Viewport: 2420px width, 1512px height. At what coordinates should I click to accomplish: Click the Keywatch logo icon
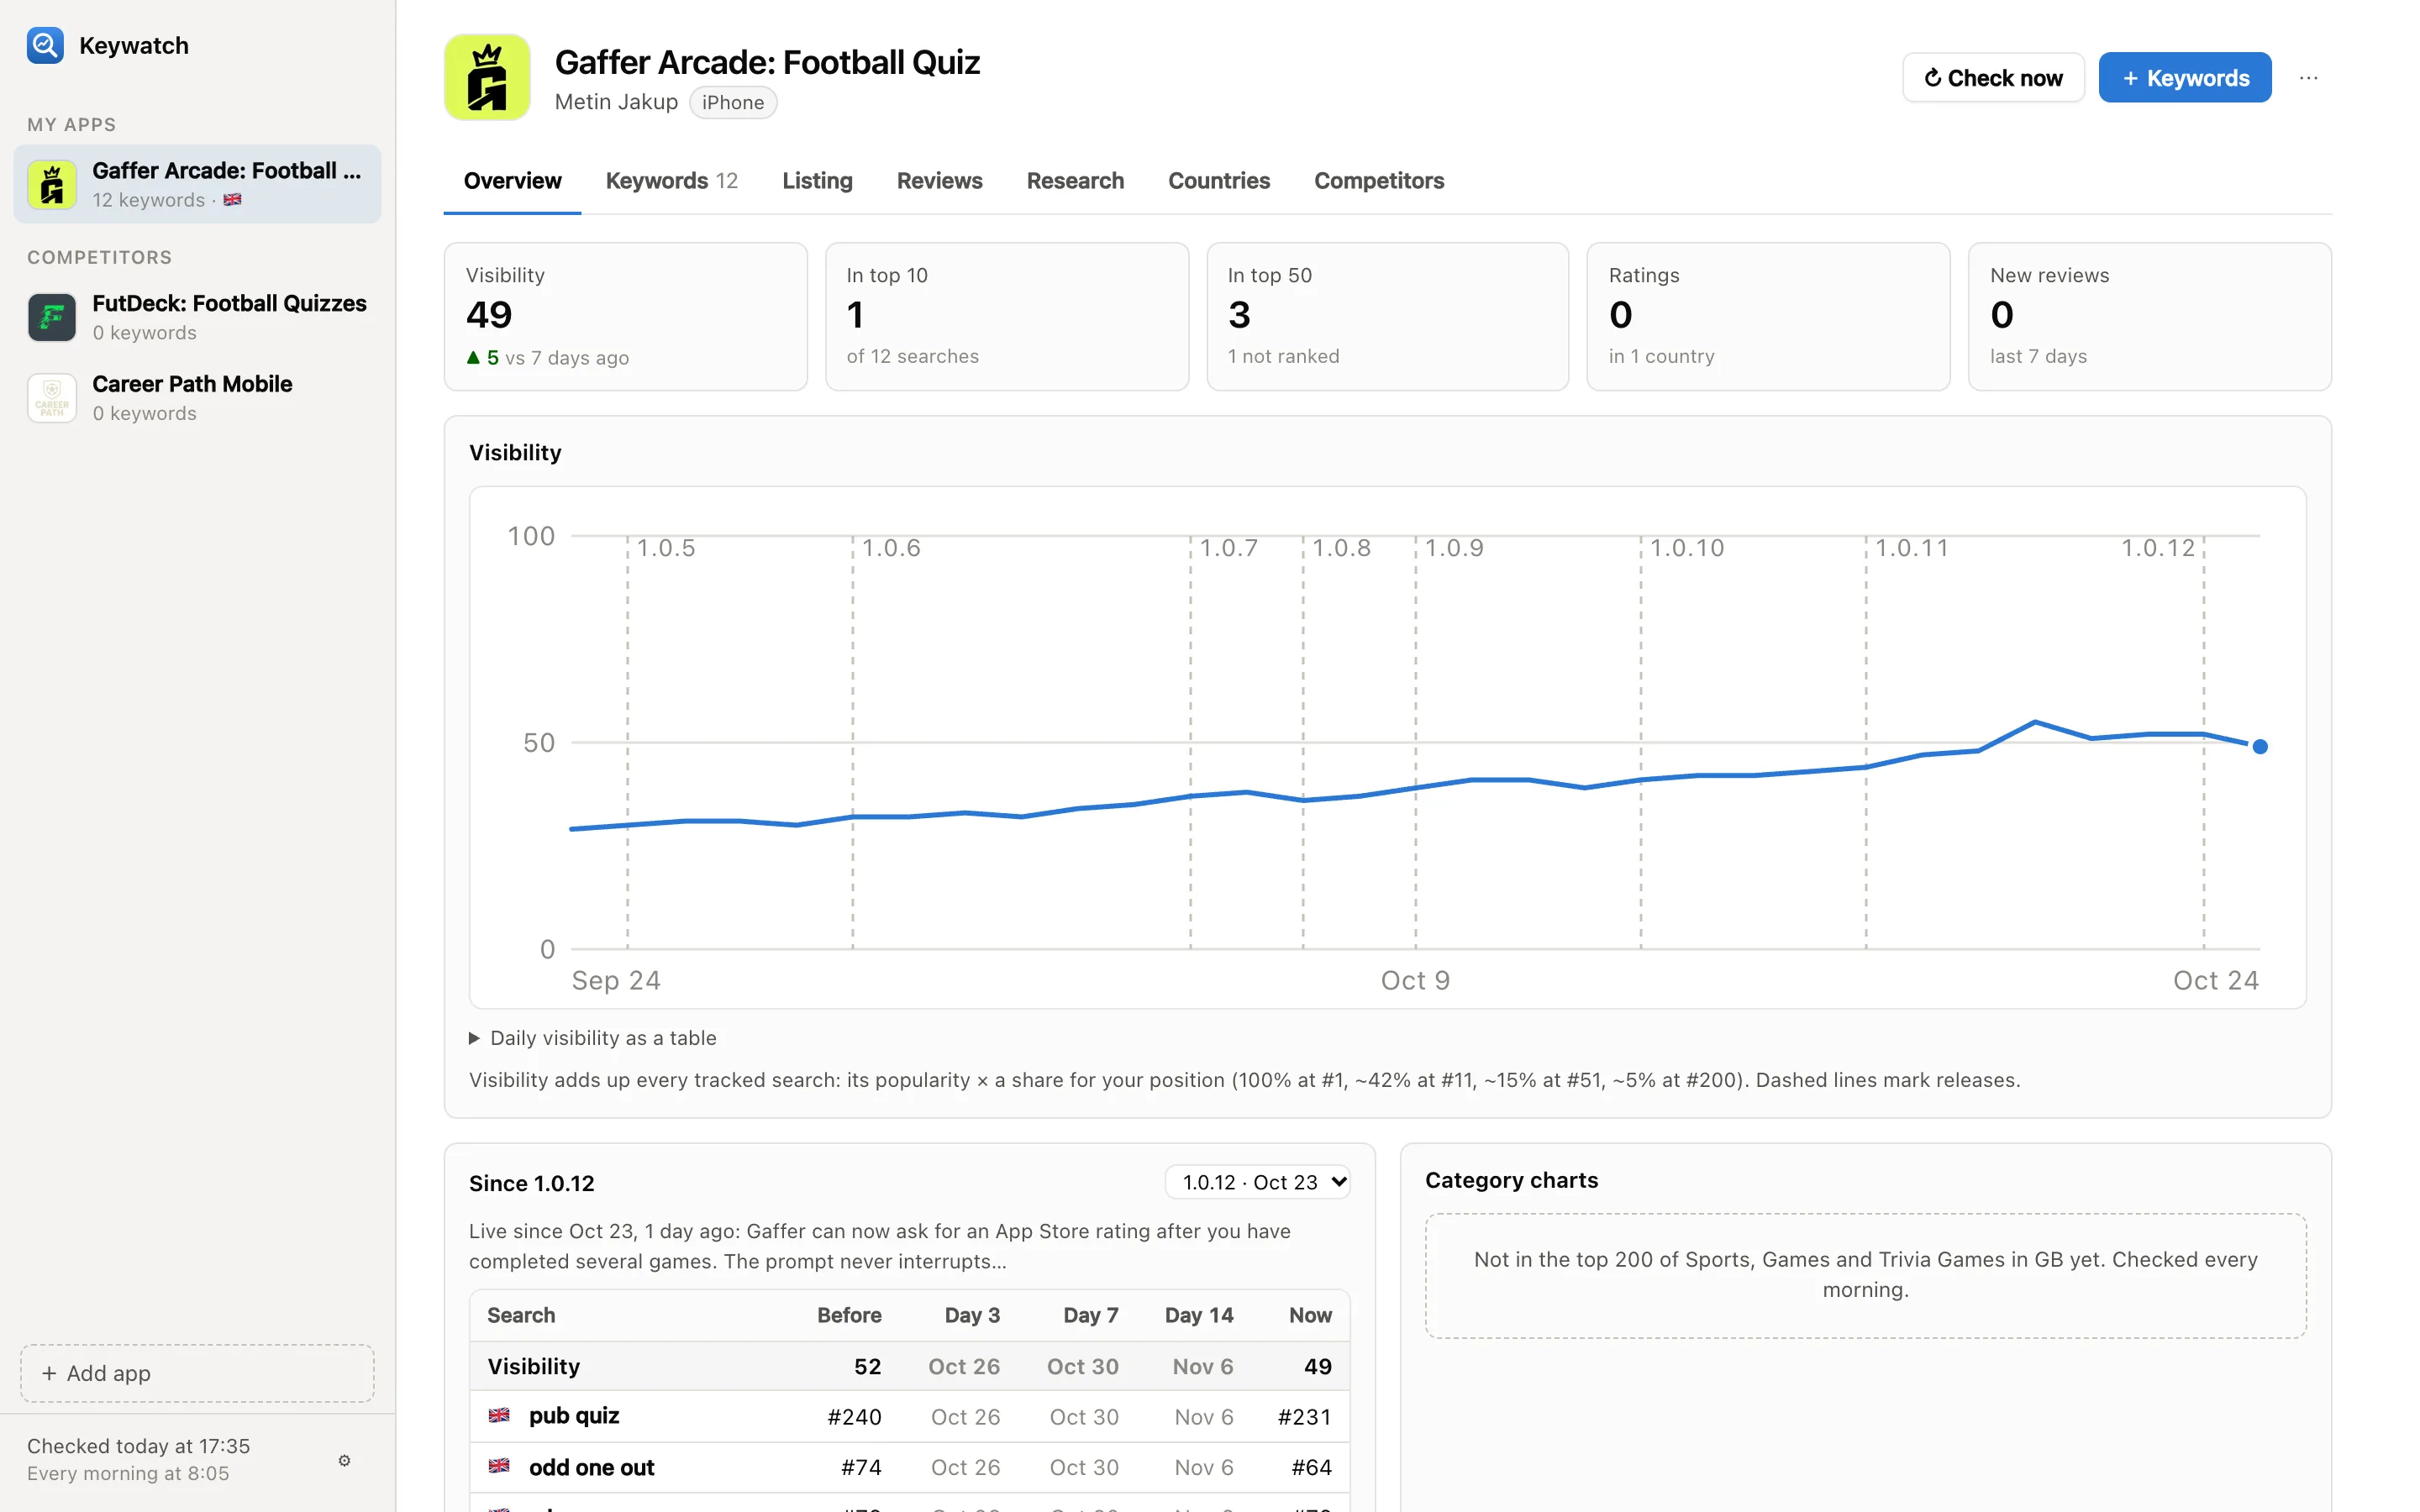click(x=45, y=45)
